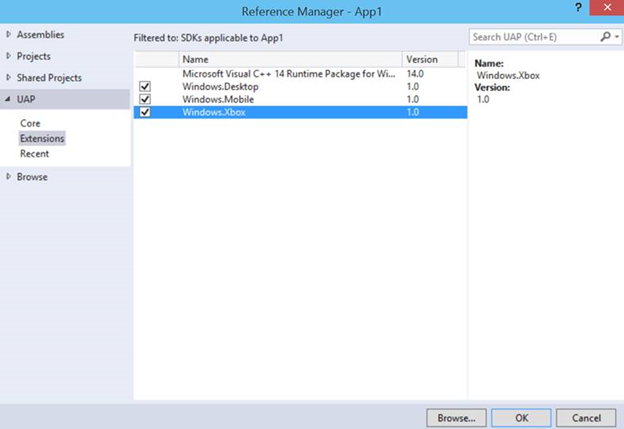Expand the Assemblies tree arrow

8,35
